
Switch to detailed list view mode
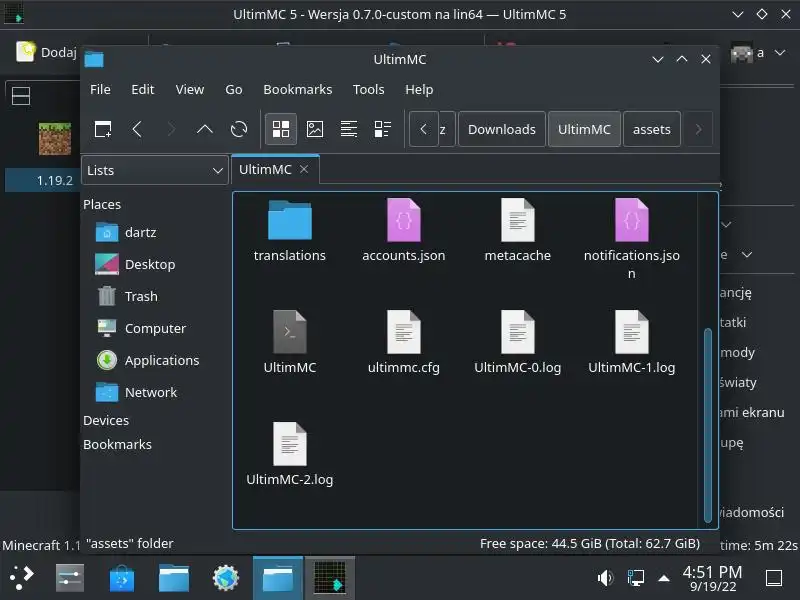tap(383, 129)
